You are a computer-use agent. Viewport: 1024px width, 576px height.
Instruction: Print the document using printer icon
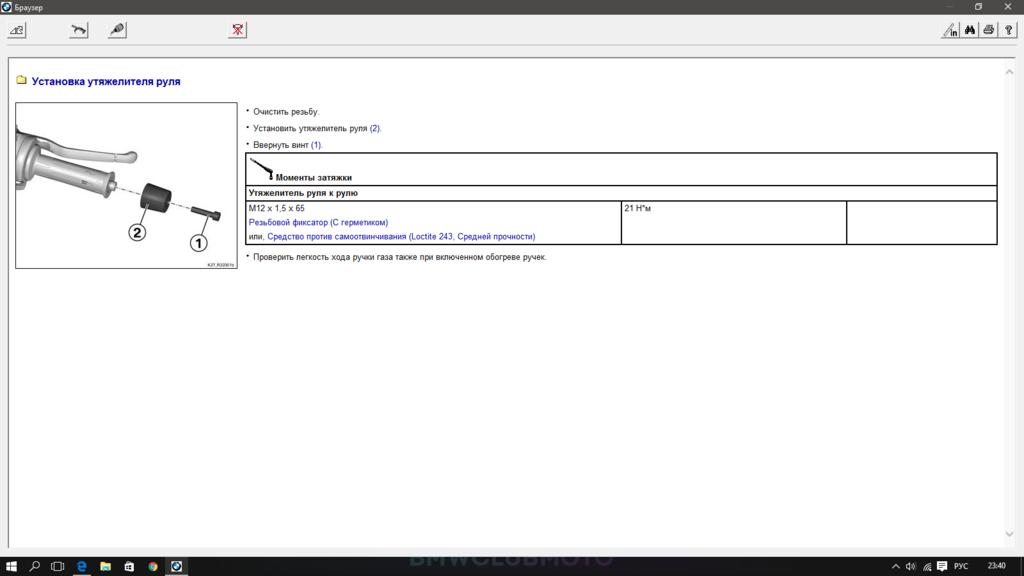tap(988, 30)
